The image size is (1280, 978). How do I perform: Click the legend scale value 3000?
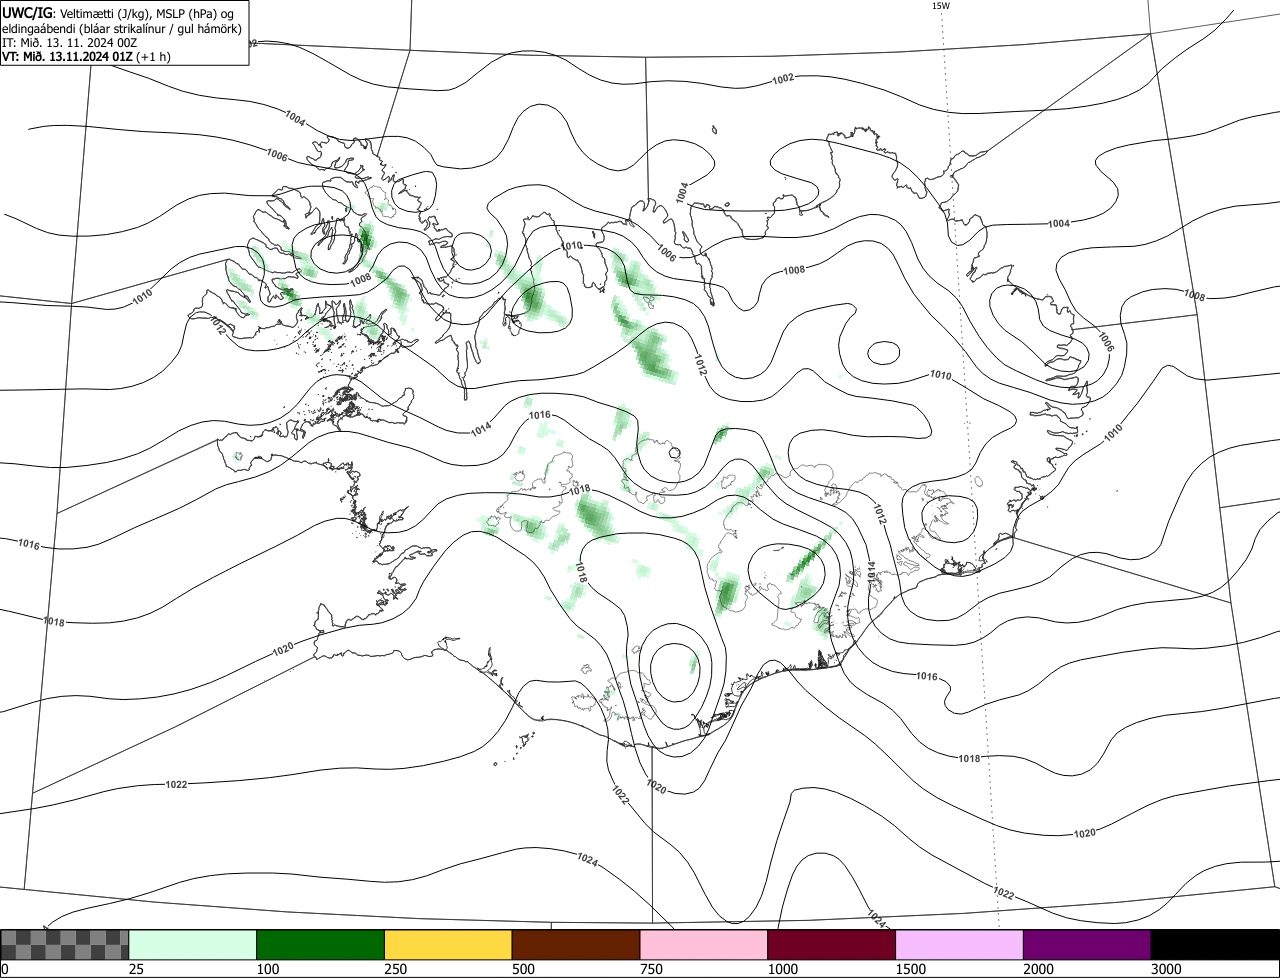[x=1167, y=969]
